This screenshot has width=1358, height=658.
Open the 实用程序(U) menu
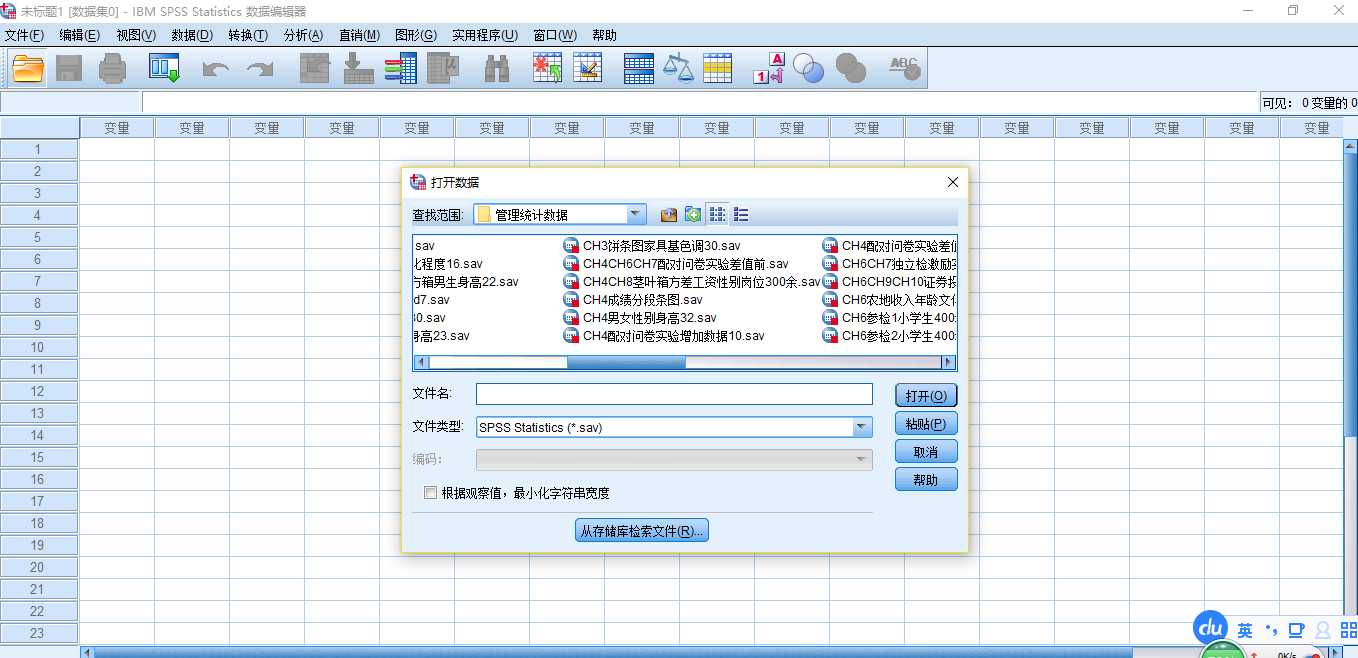tap(485, 35)
